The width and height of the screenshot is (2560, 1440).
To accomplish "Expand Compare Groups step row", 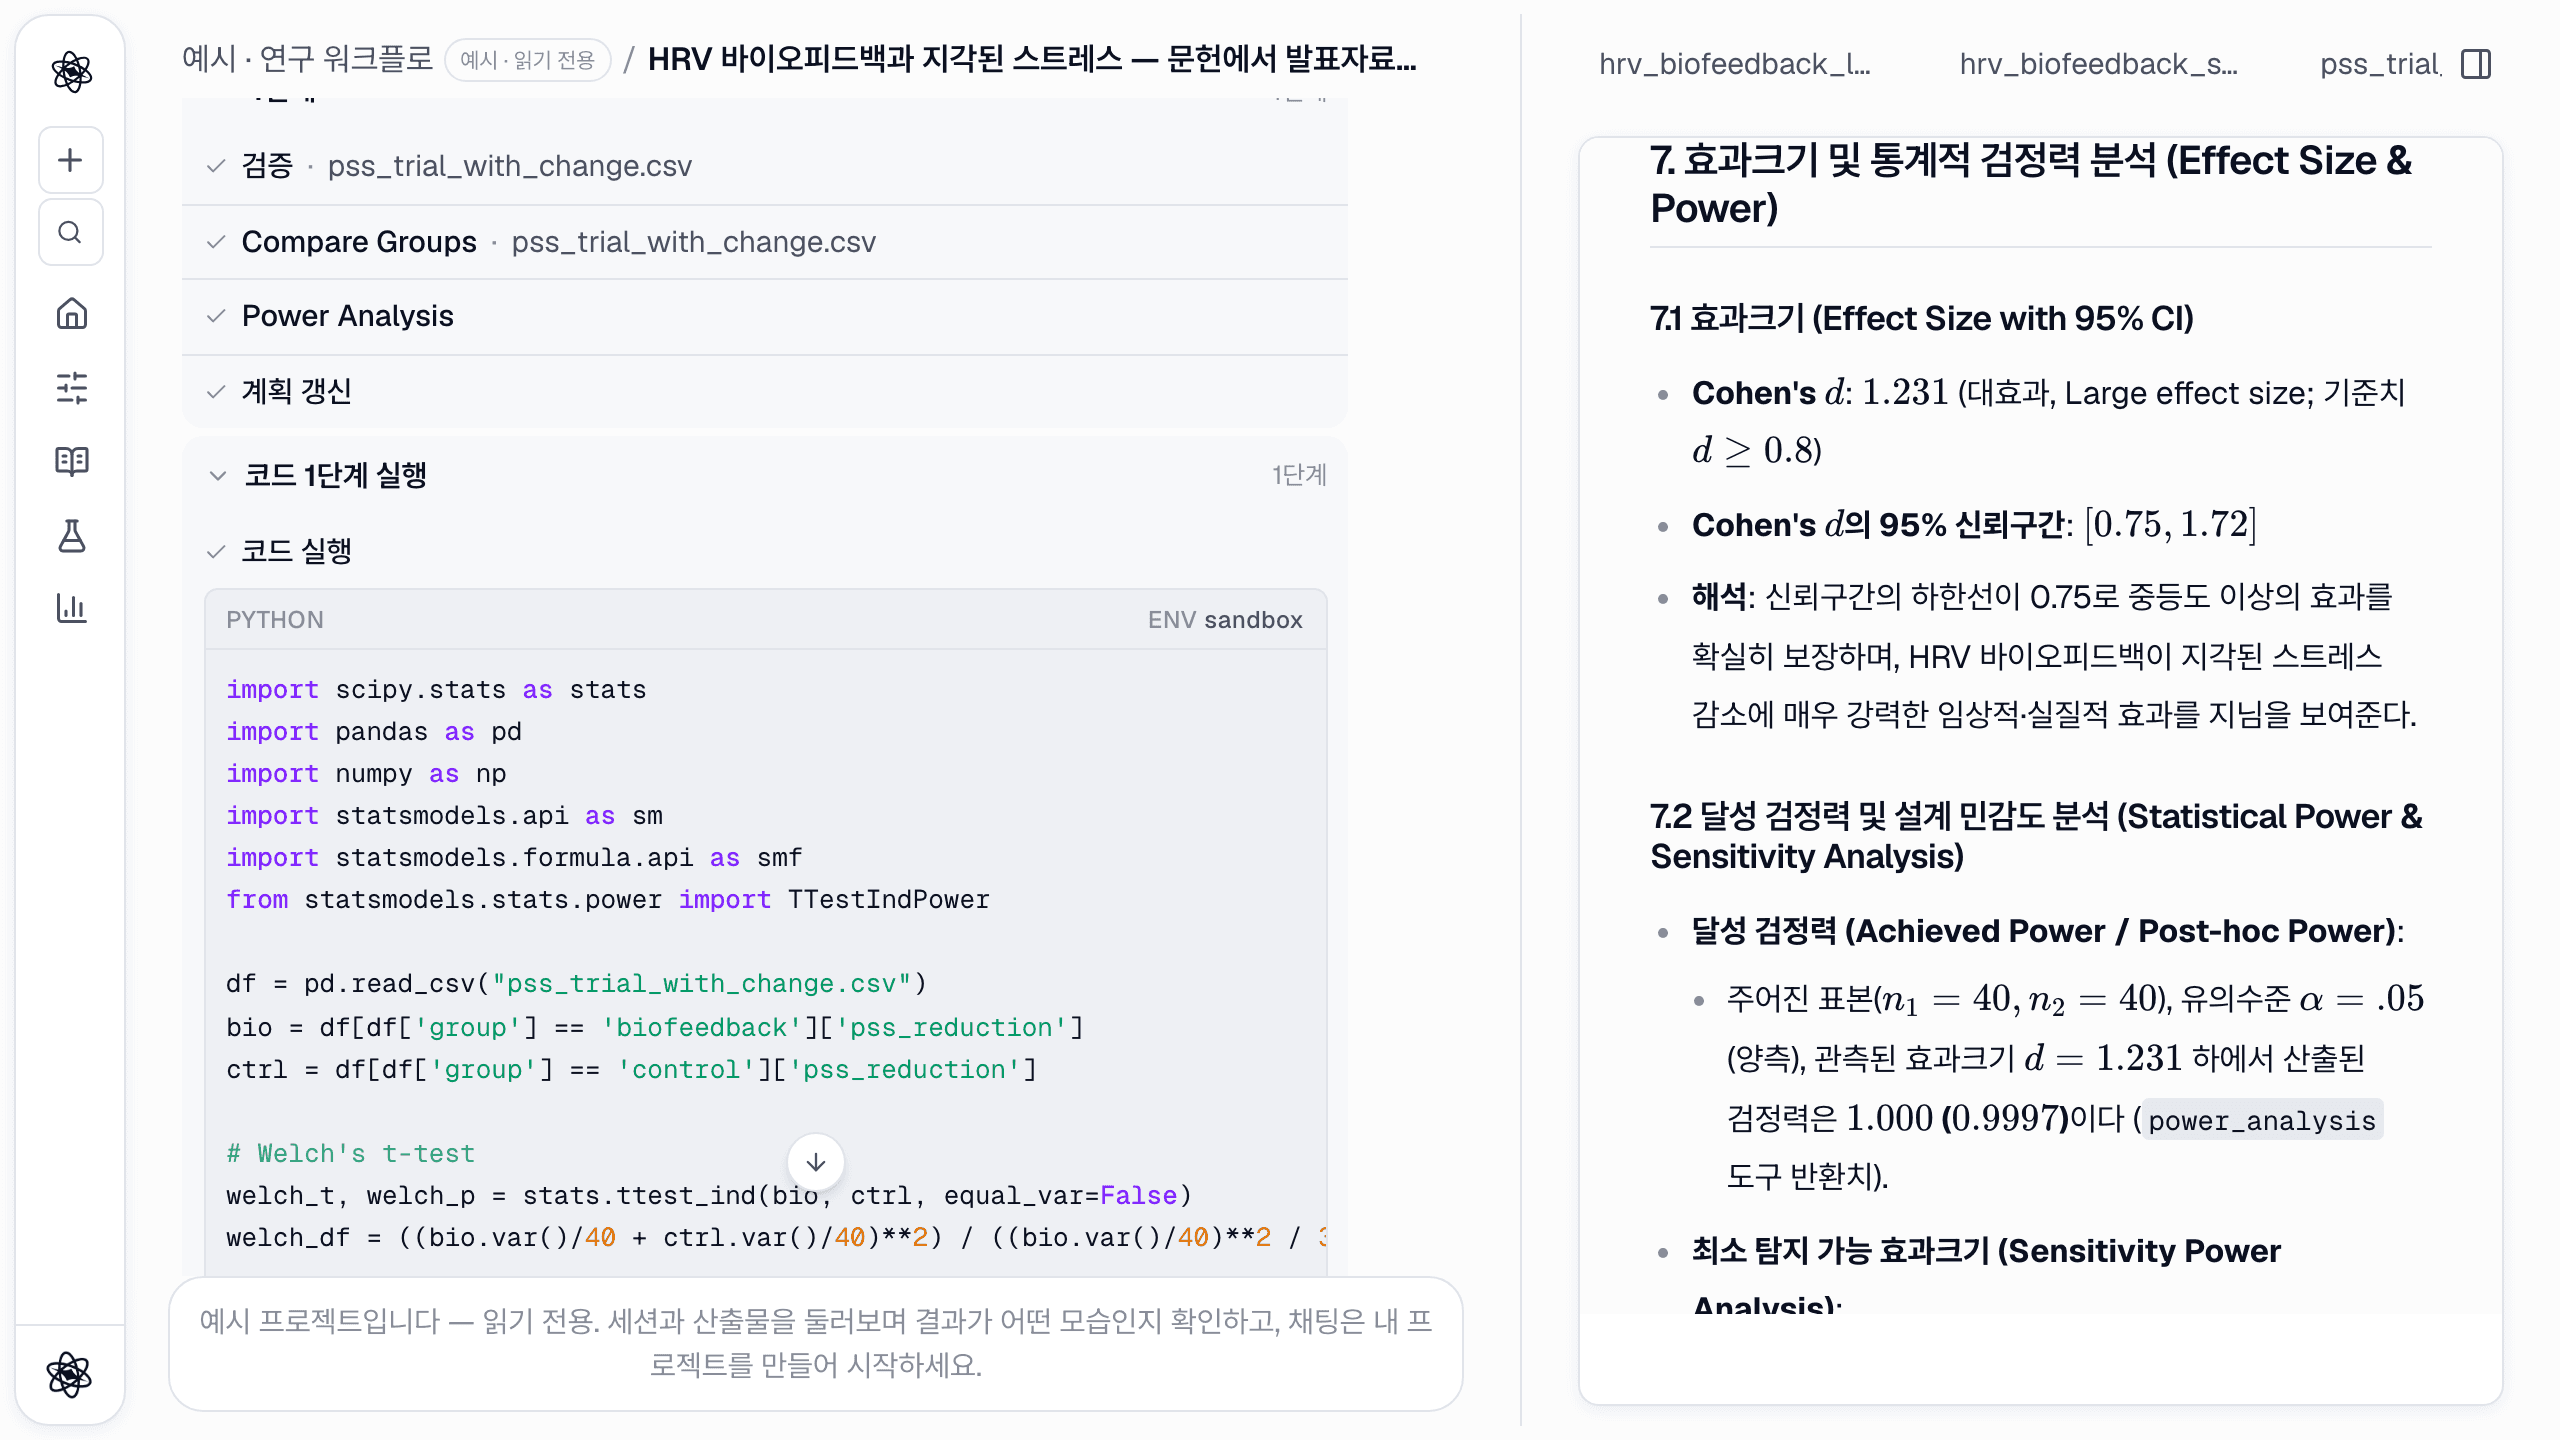I will (x=765, y=242).
